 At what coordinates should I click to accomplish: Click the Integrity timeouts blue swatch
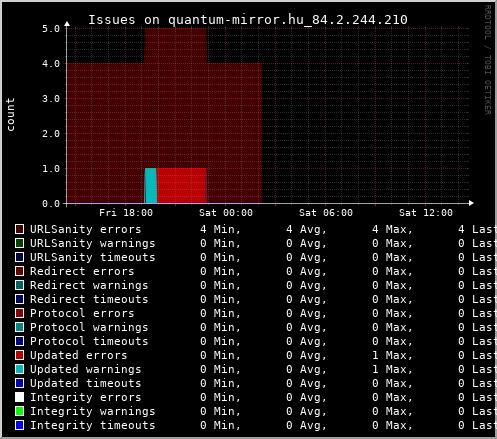(x=19, y=425)
